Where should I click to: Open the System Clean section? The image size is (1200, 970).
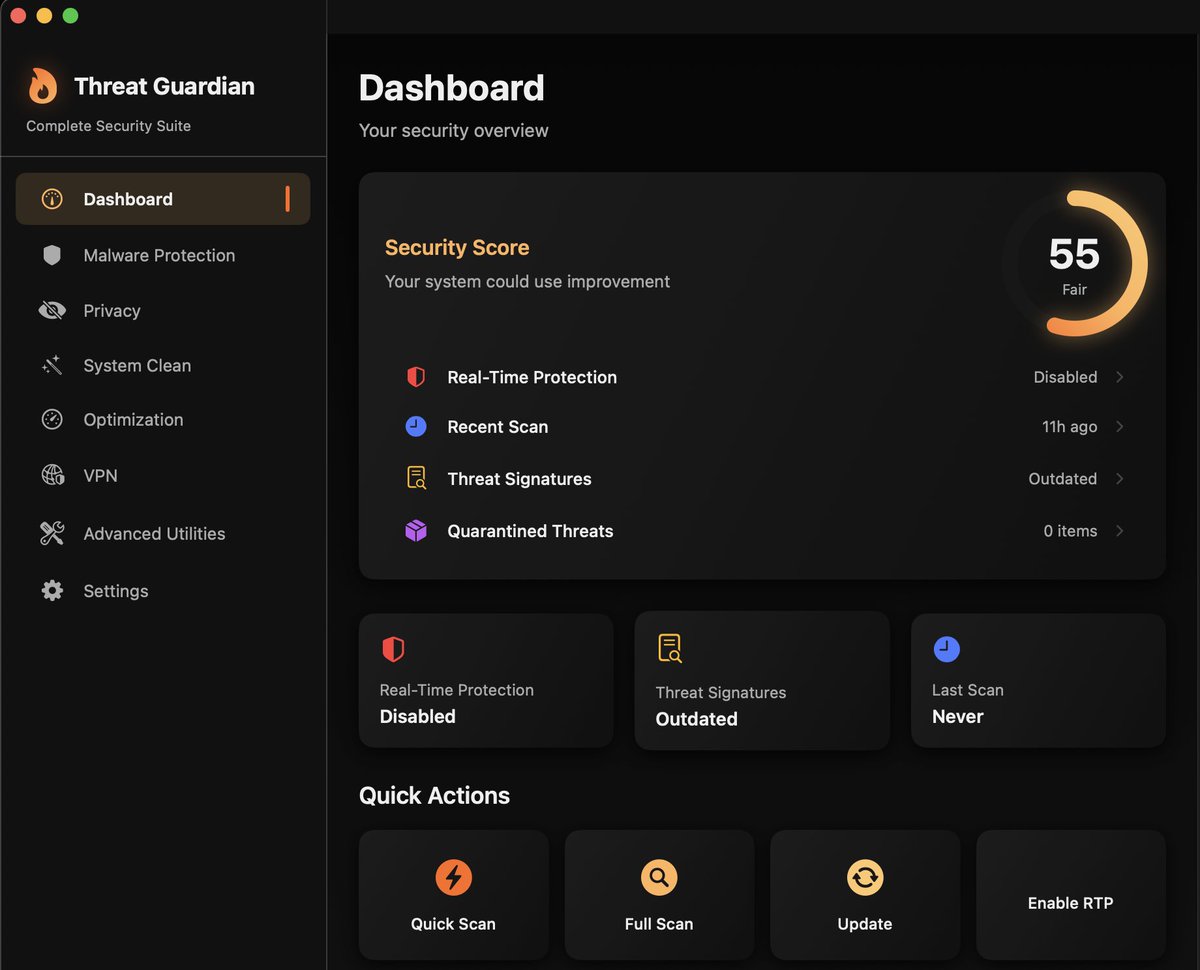coord(163,365)
